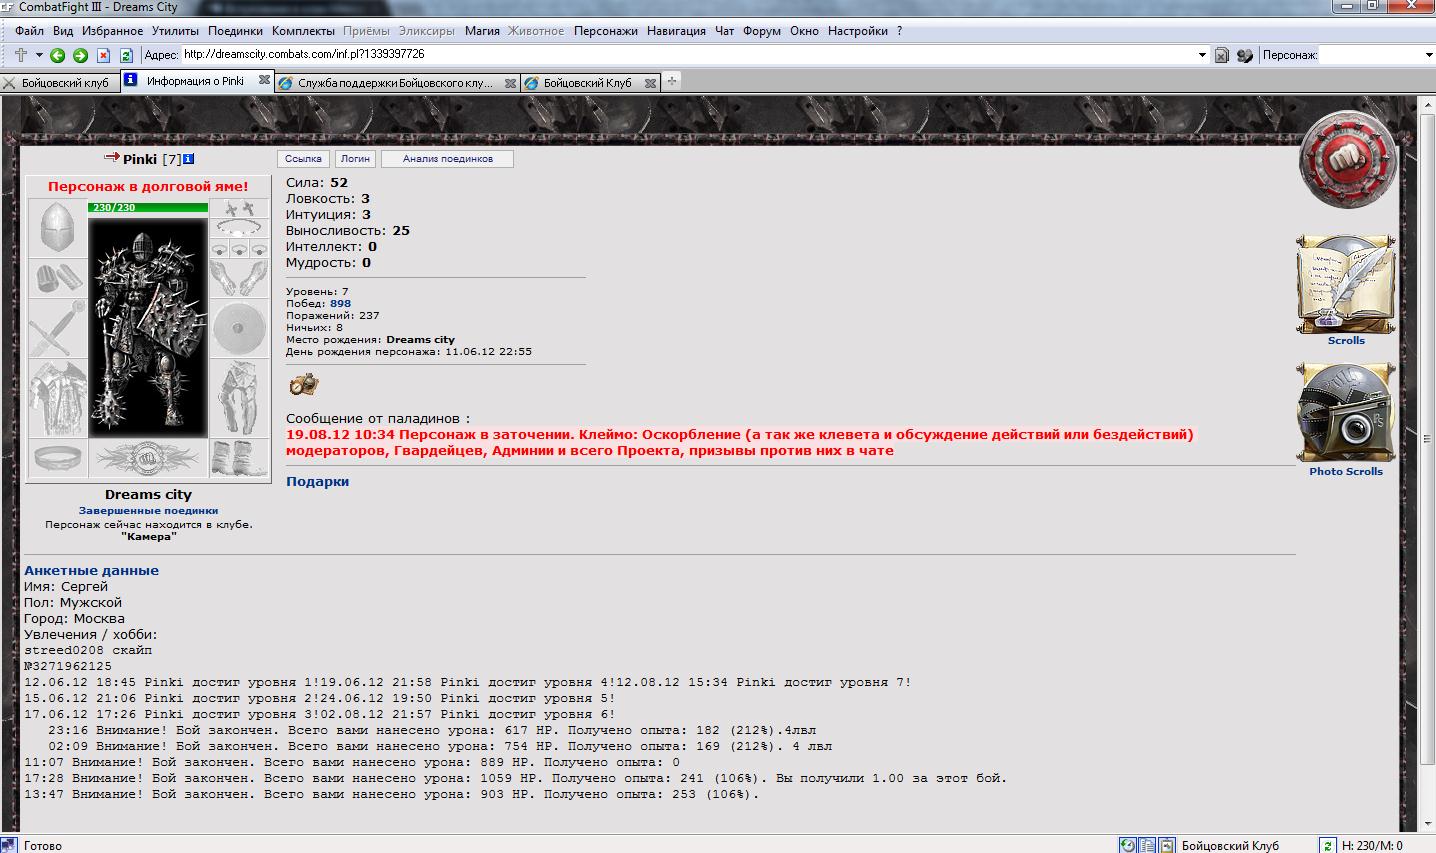Click the Логин button

pyautogui.click(x=355, y=159)
